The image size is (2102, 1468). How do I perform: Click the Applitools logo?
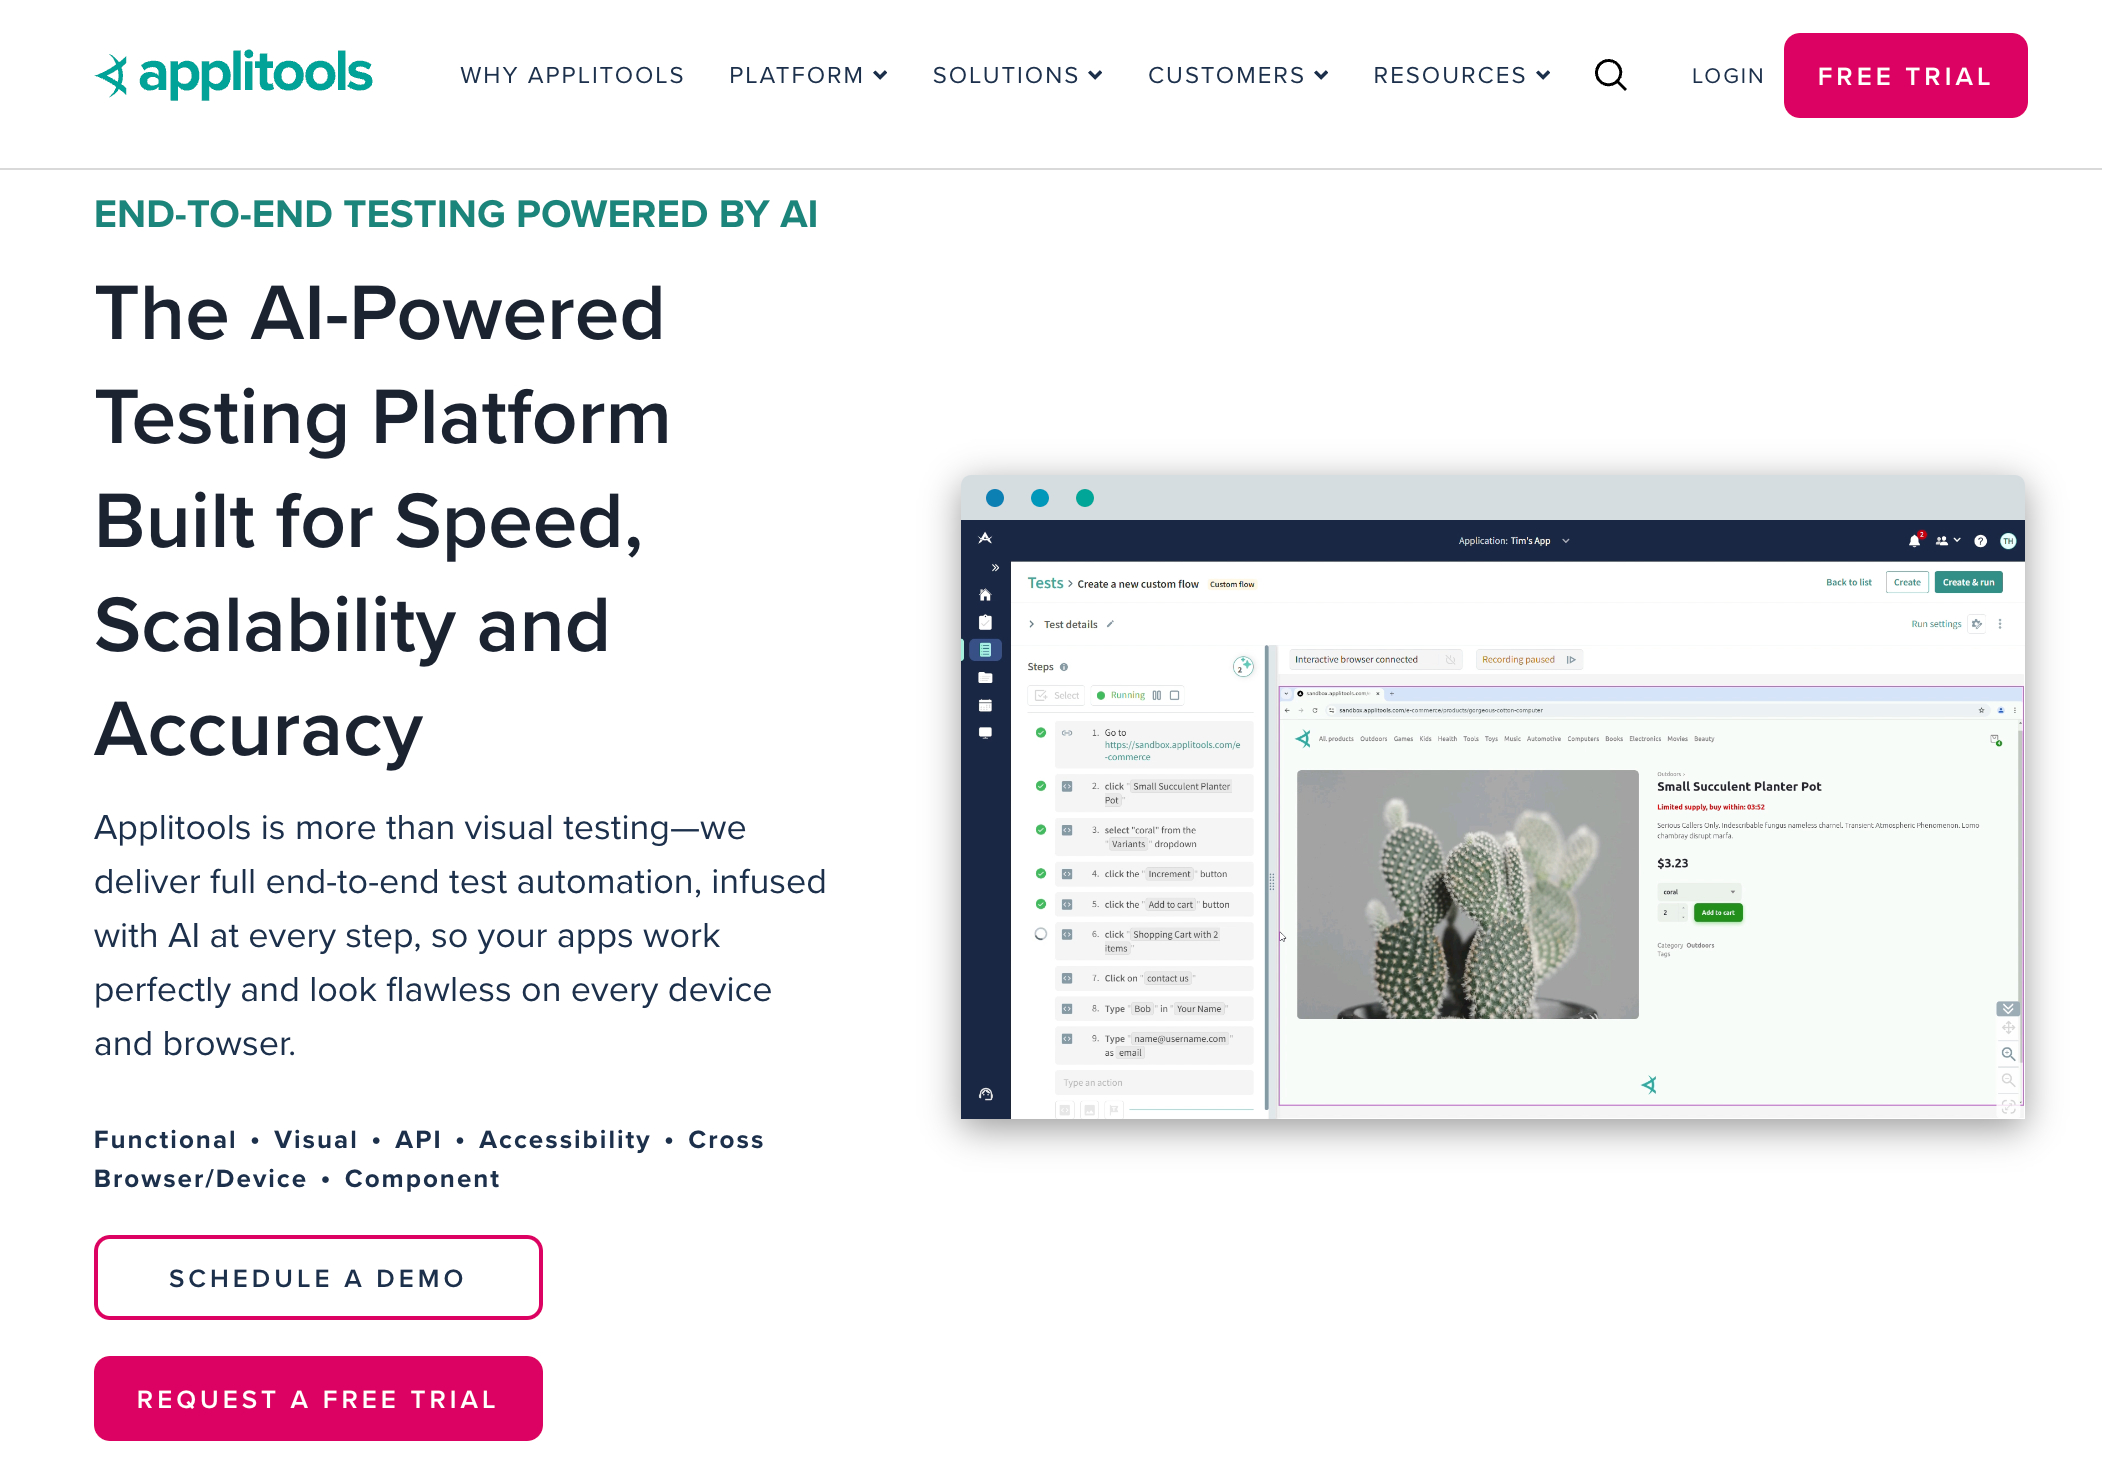coord(233,74)
